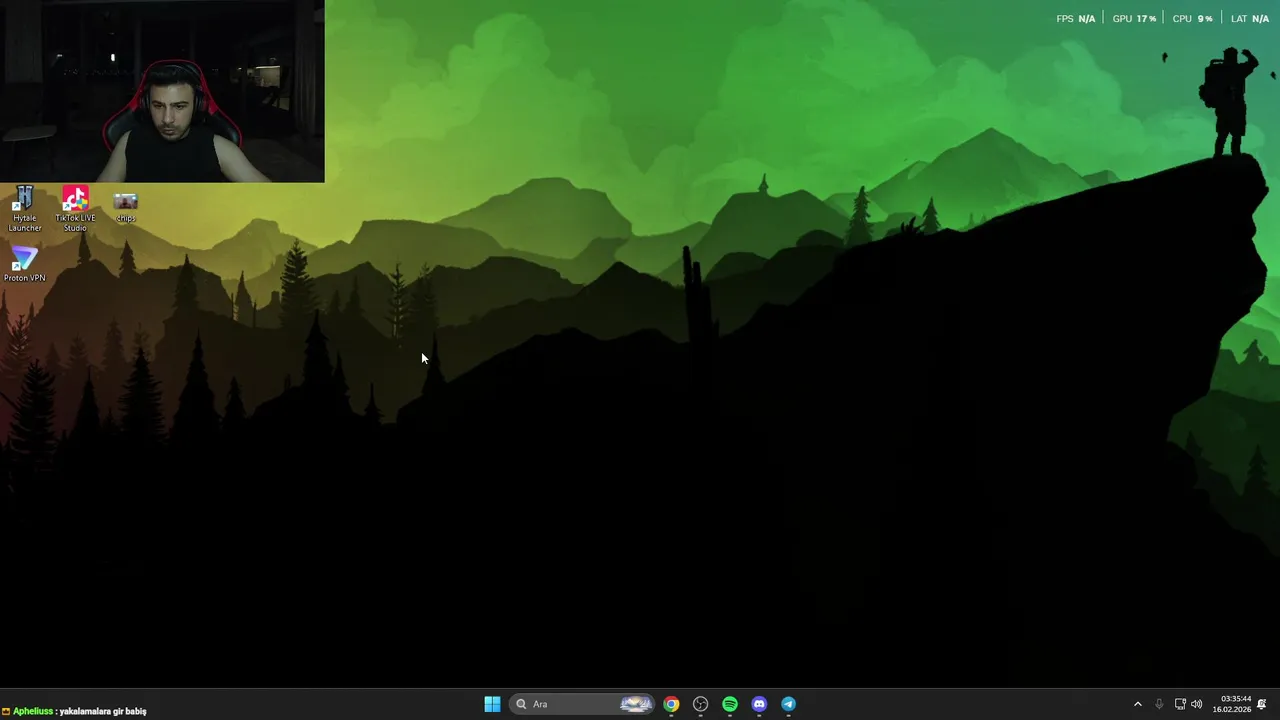Open the chips desktop file
Image resolution: width=1280 pixels, height=720 pixels.
[x=125, y=207]
